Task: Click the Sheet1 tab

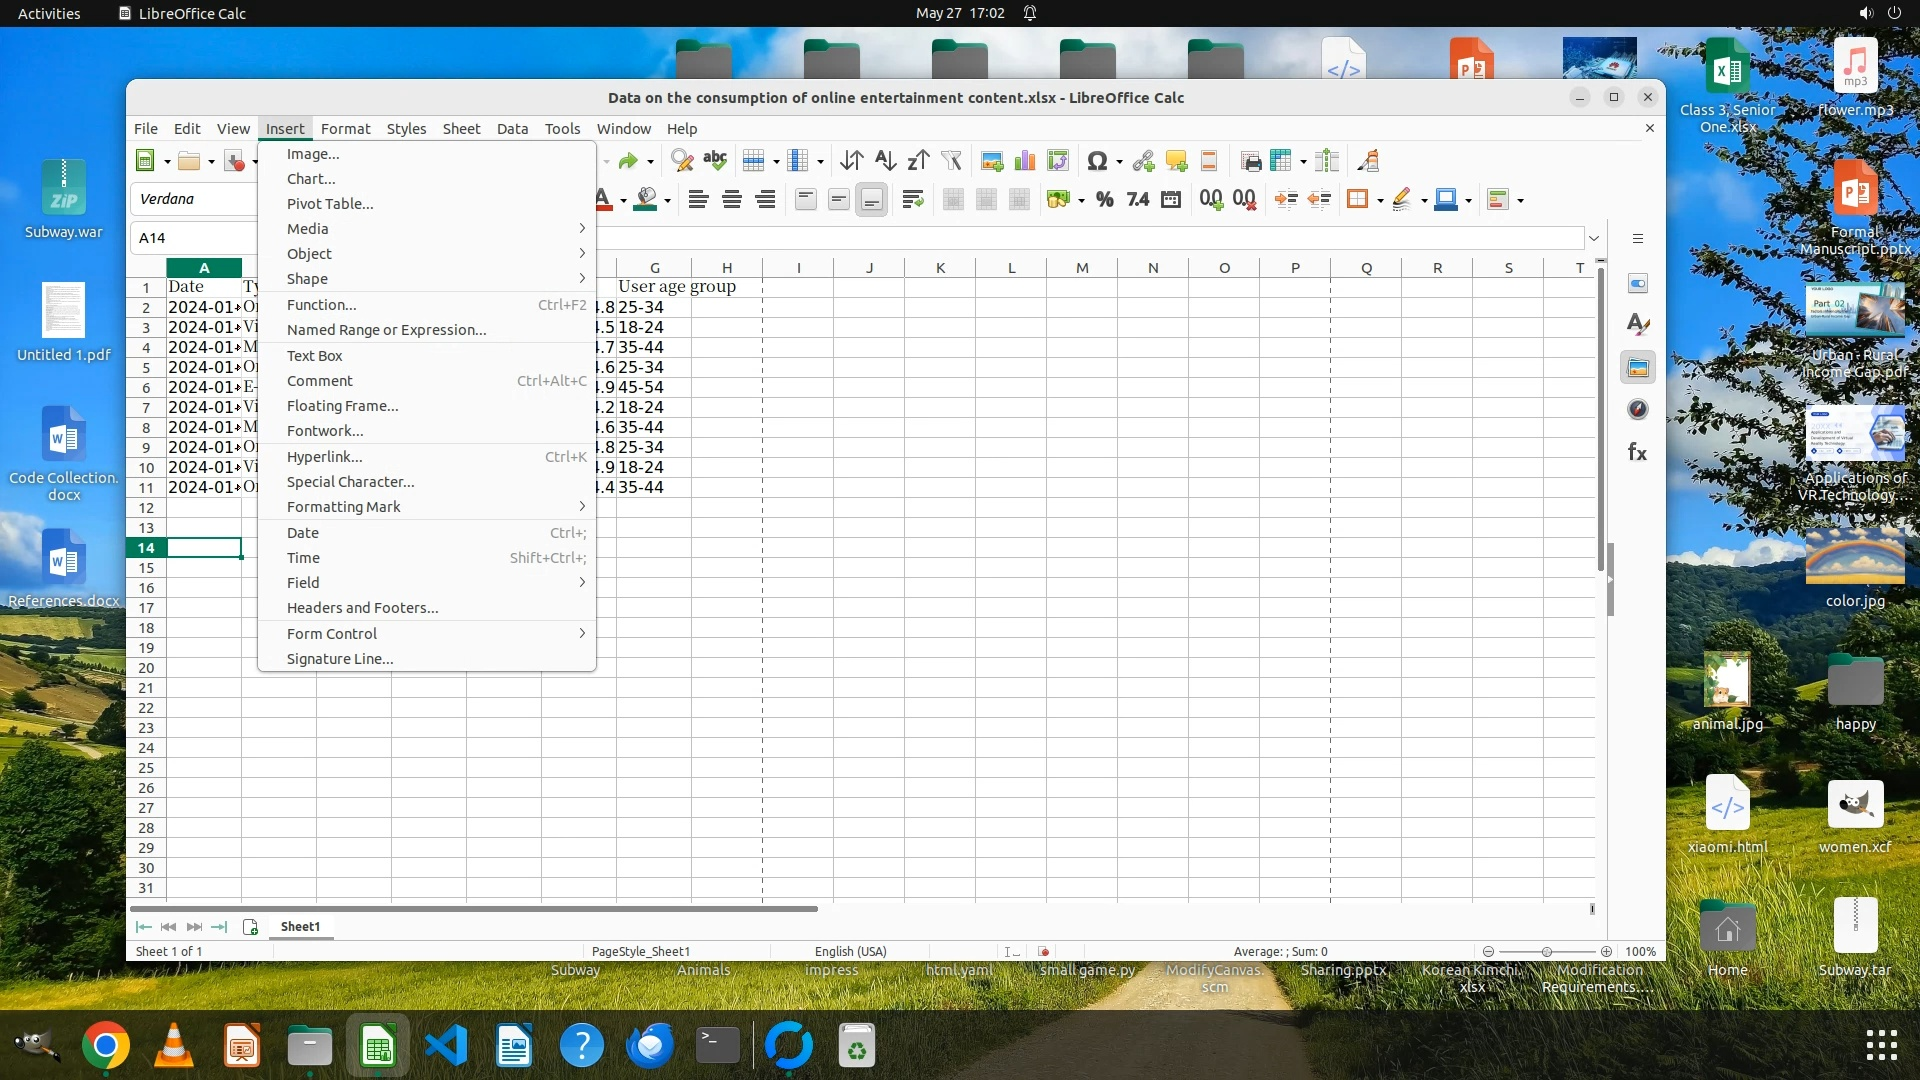Action: point(300,927)
